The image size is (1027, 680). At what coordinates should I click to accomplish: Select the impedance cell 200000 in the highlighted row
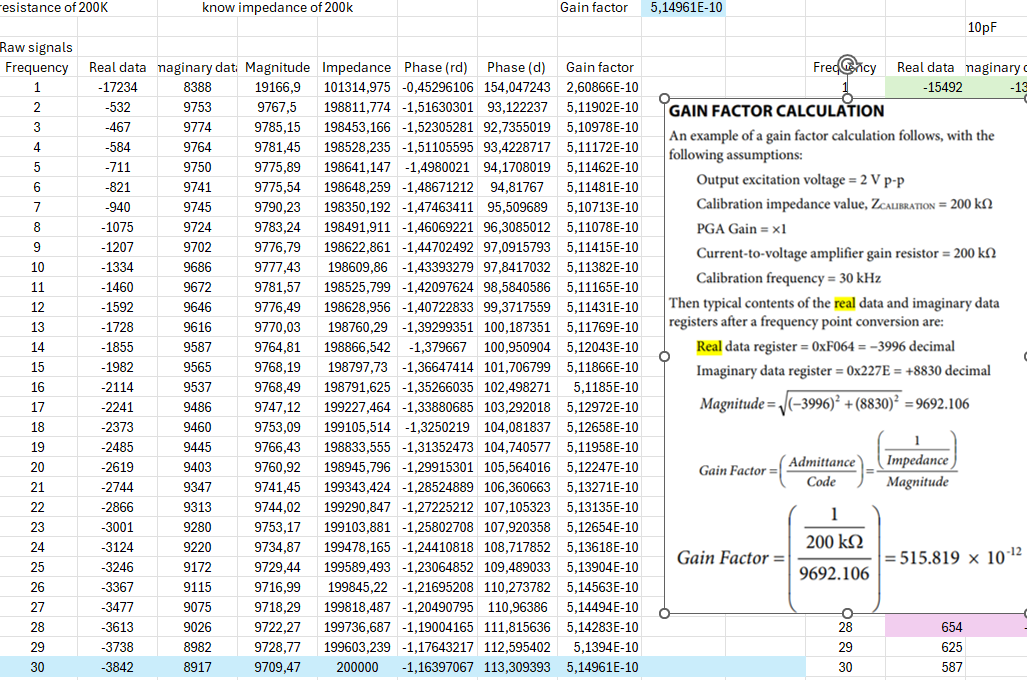[357, 667]
